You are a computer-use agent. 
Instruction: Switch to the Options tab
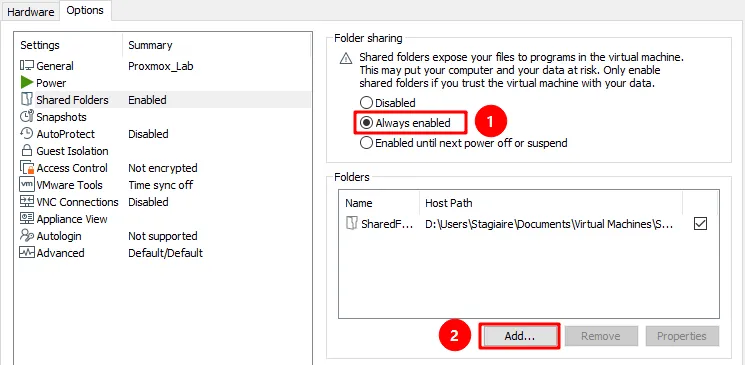click(85, 10)
